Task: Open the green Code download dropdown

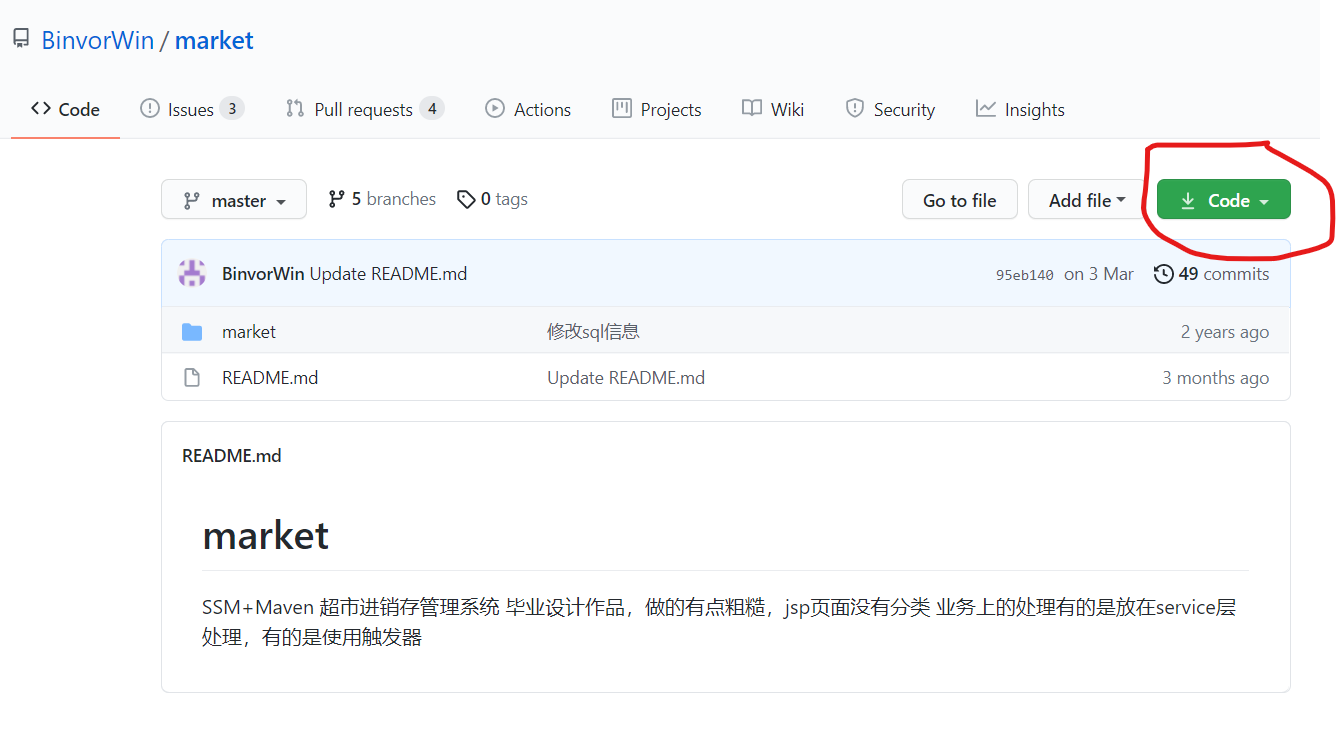Action: click(x=1224, y=200)
